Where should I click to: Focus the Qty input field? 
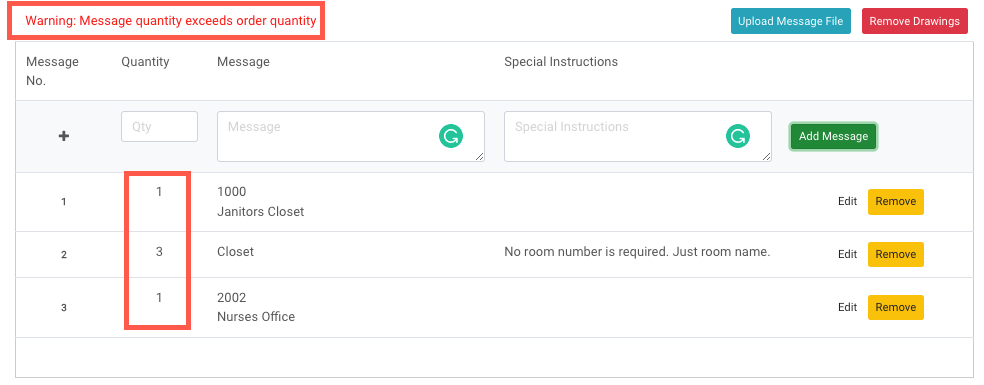coord(159,126)
